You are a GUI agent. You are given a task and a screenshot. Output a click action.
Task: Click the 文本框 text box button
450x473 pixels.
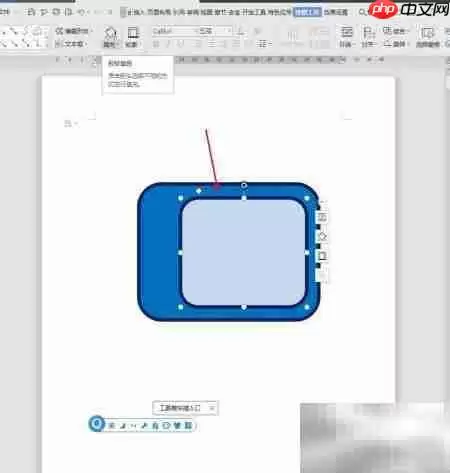tap(70, 44)
